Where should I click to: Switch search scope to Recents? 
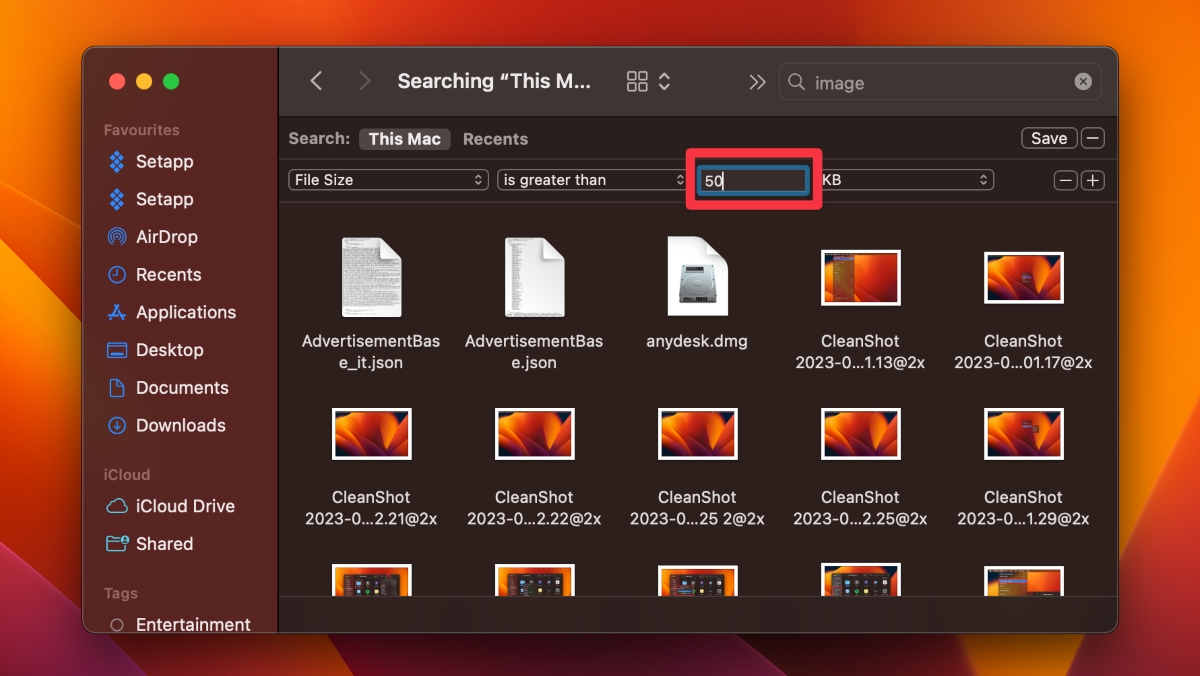[x=495, y=139]
